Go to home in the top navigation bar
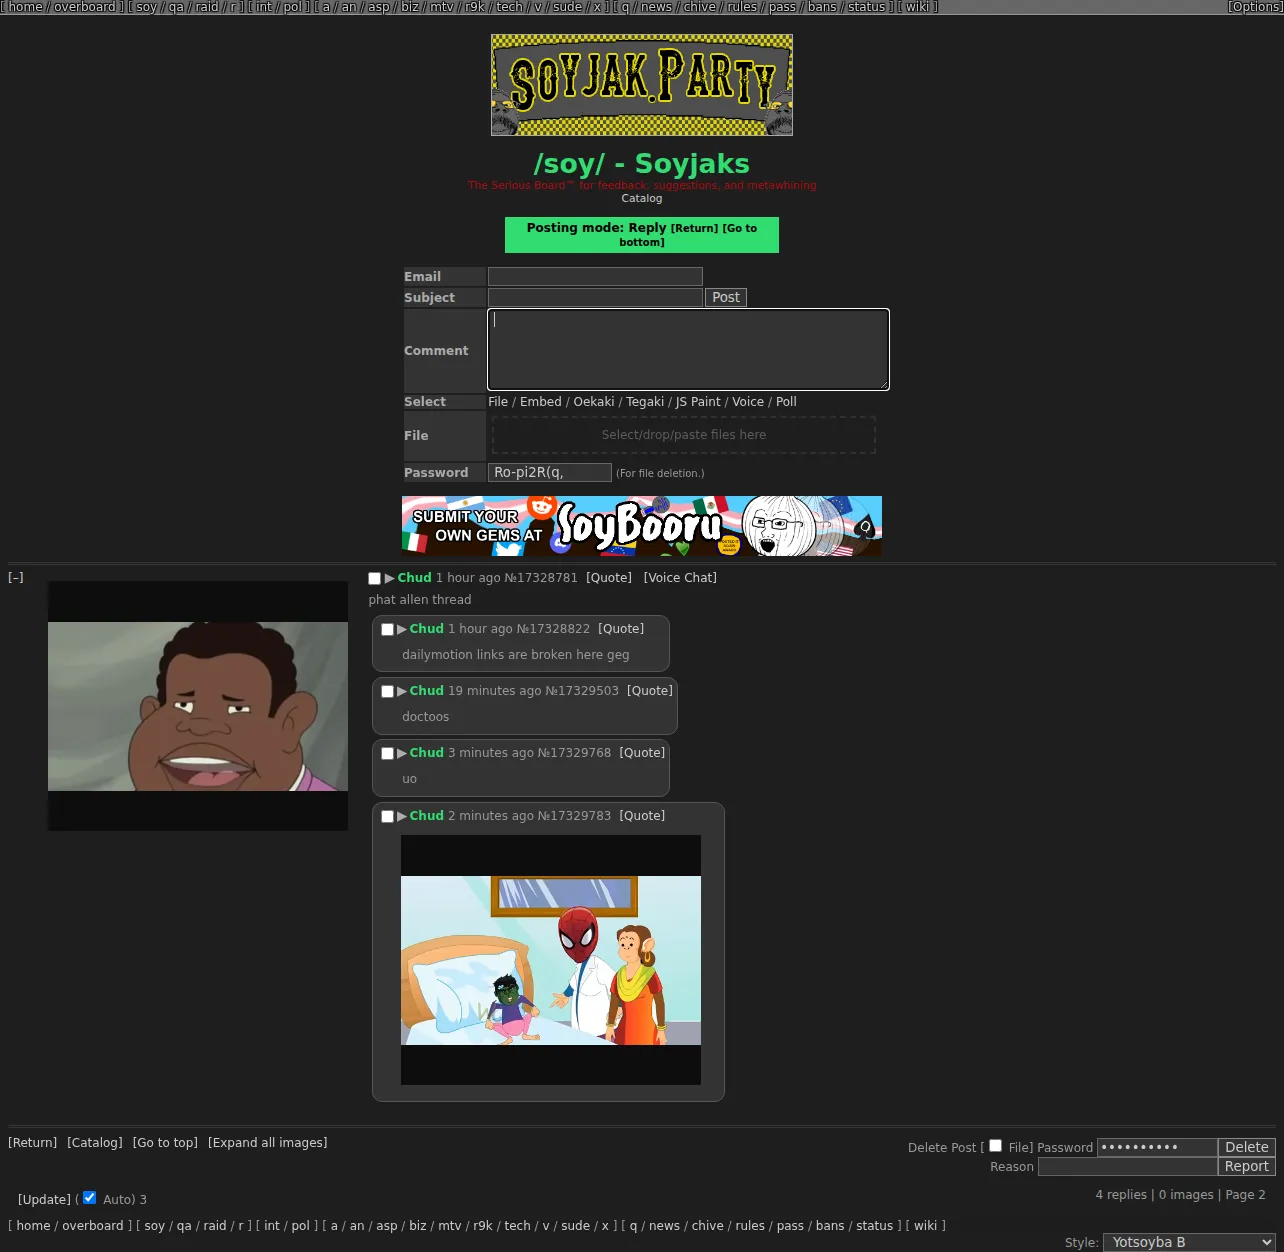The height and width of the screenshot is (1252, 1284). [26, 7]
